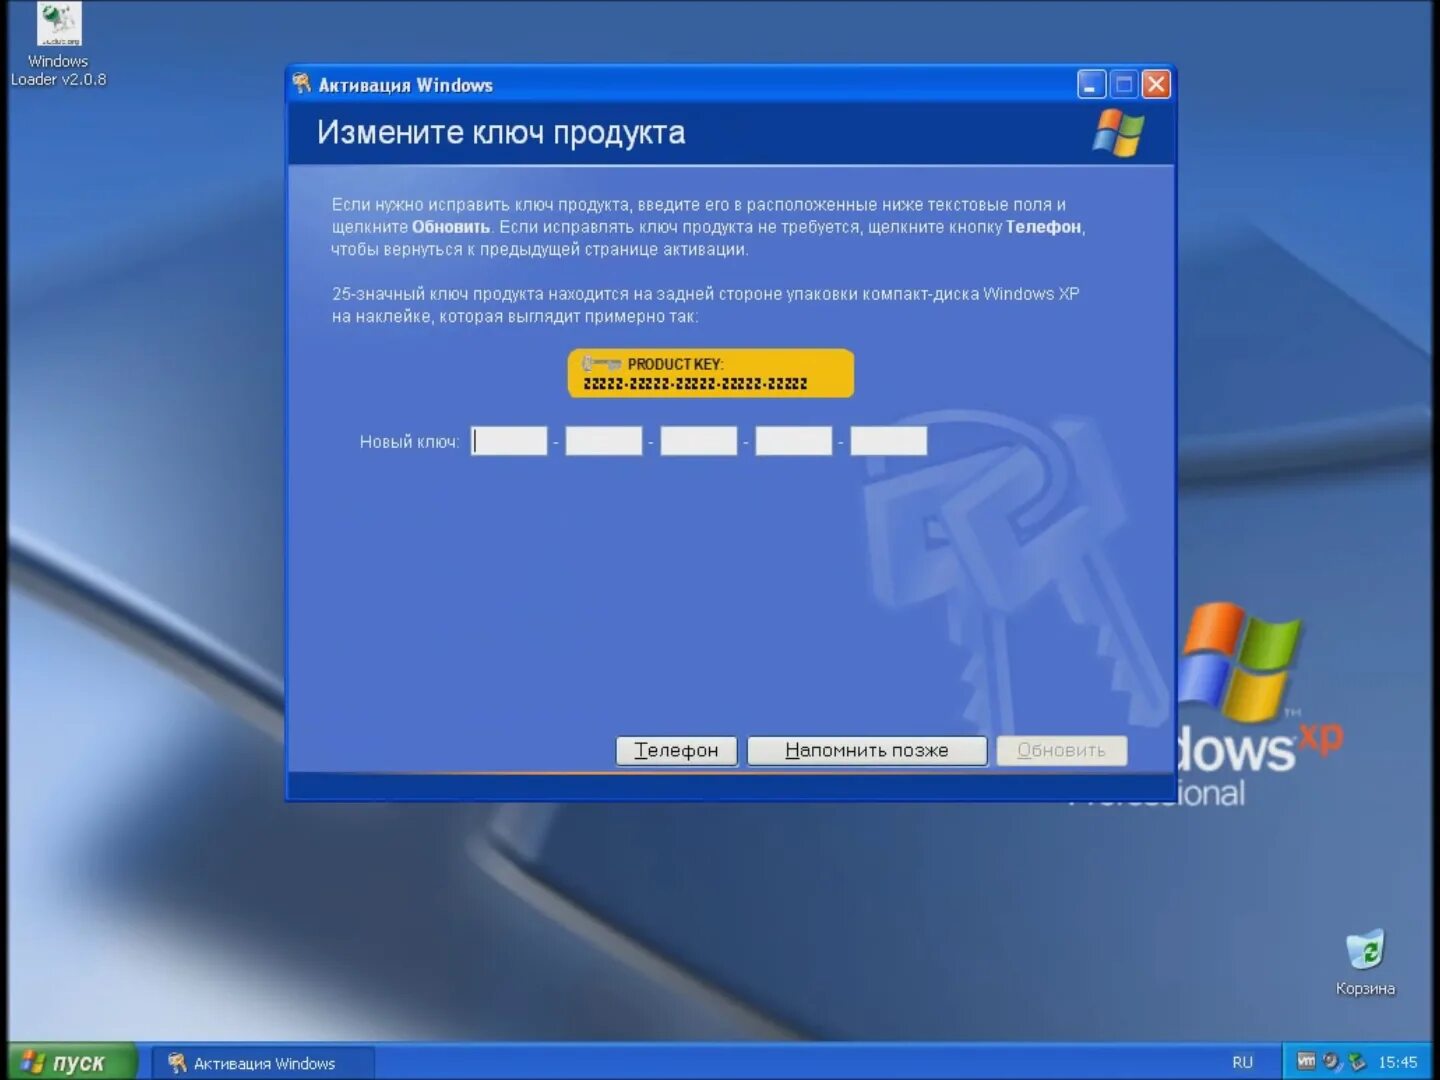Click the 15:45 system clock
The image size is (1440, 1080).
pyautogui.click(x=1397, y=1062)
